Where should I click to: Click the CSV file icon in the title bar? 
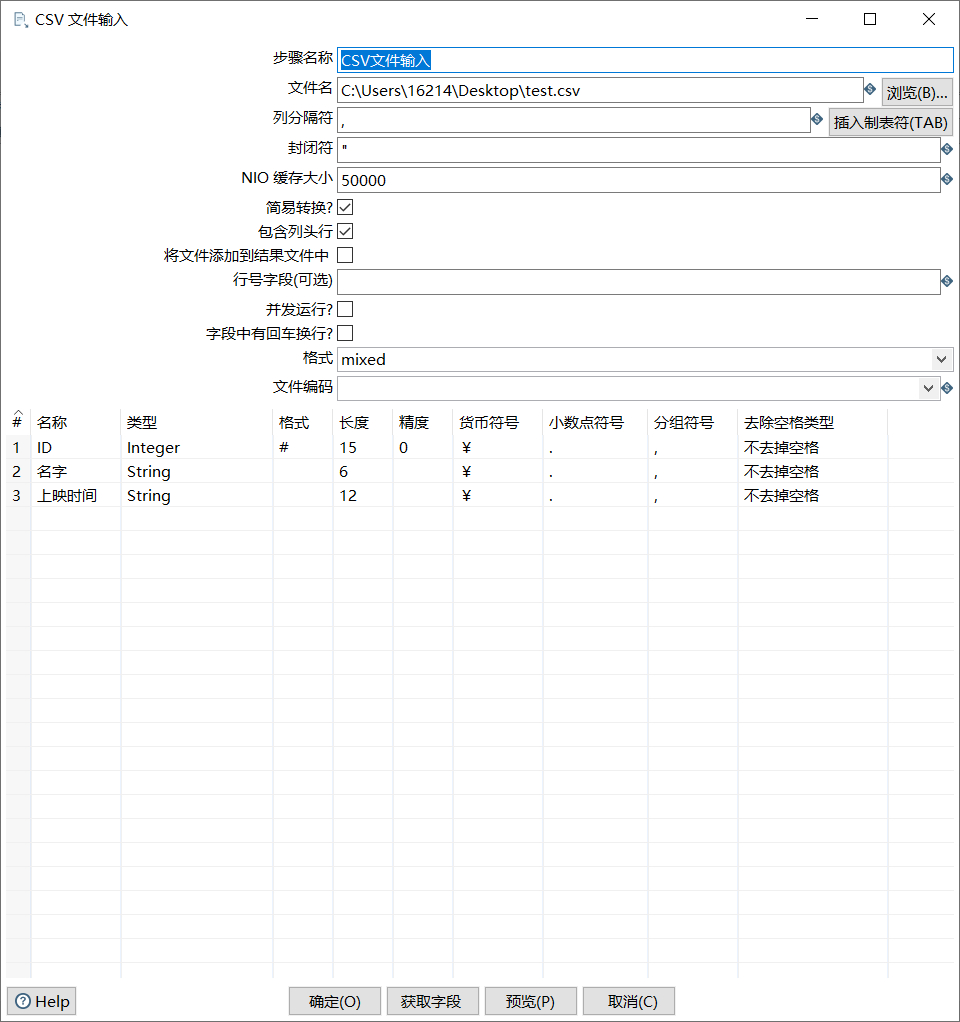coord(19,19)
